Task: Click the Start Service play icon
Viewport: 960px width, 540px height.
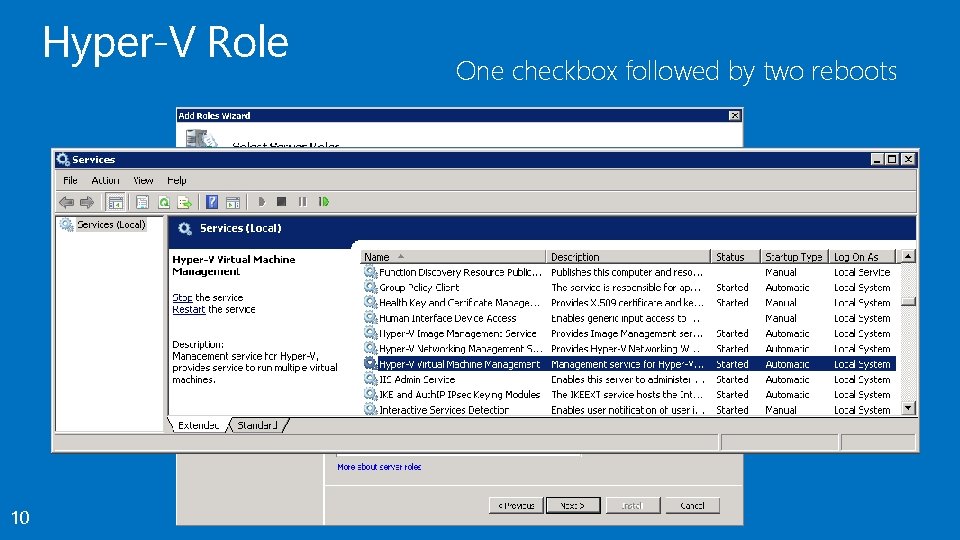Action: pyautogui.click(x=261, y=201)
